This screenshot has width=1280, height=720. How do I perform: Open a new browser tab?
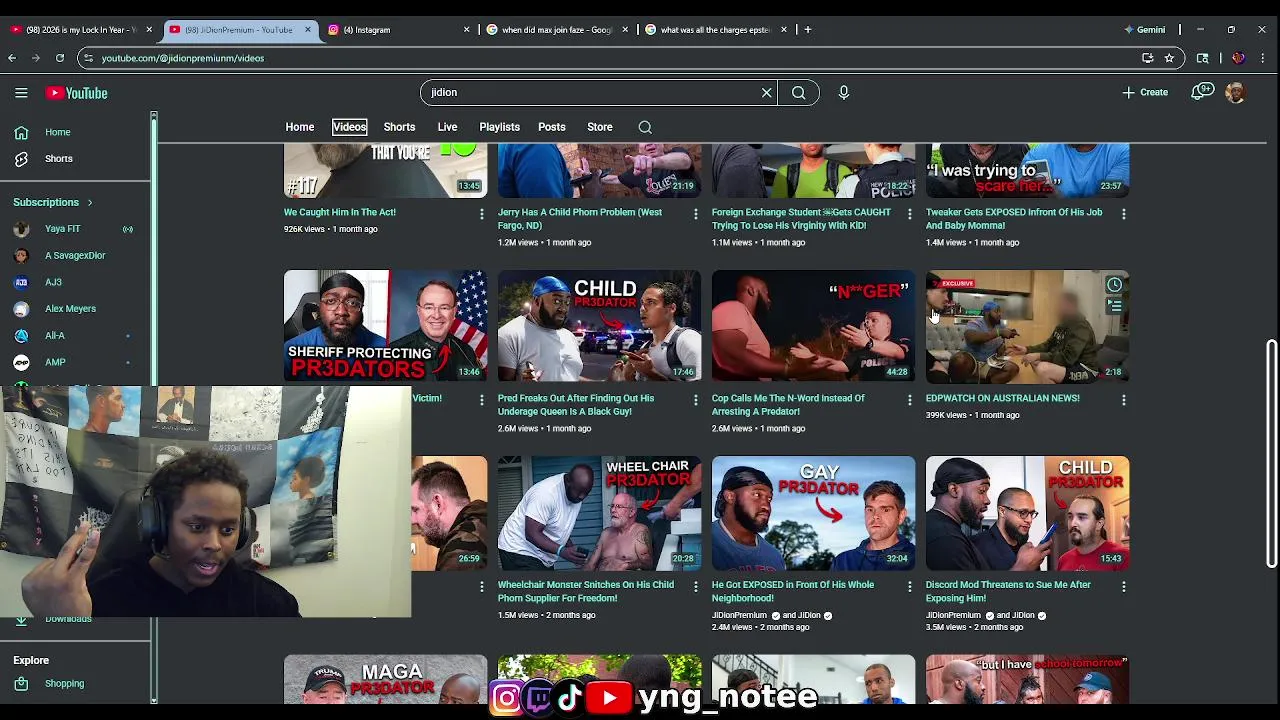point(807,29)
